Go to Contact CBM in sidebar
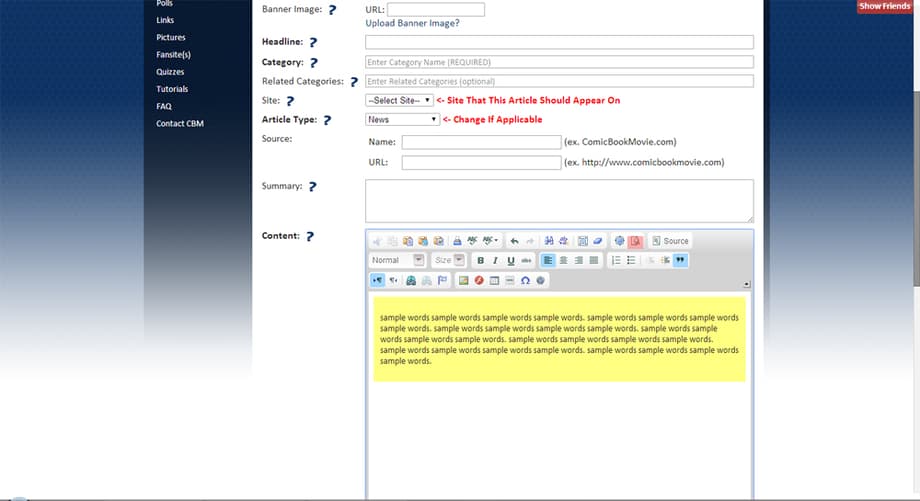This screenshot has width=920, height=501. point(180,123)
